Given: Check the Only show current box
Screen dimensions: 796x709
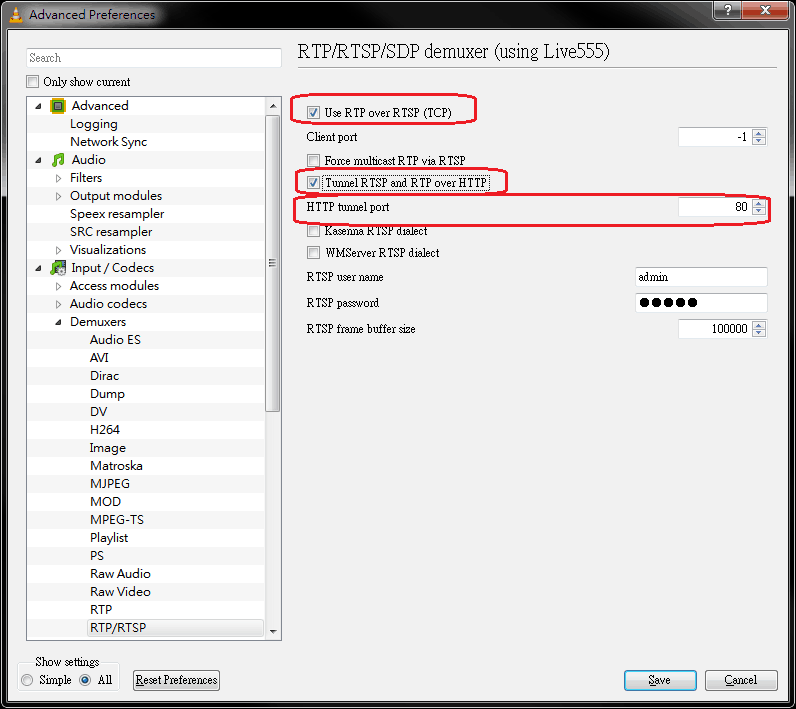Looking at the screenshot, I should point(32,81).
